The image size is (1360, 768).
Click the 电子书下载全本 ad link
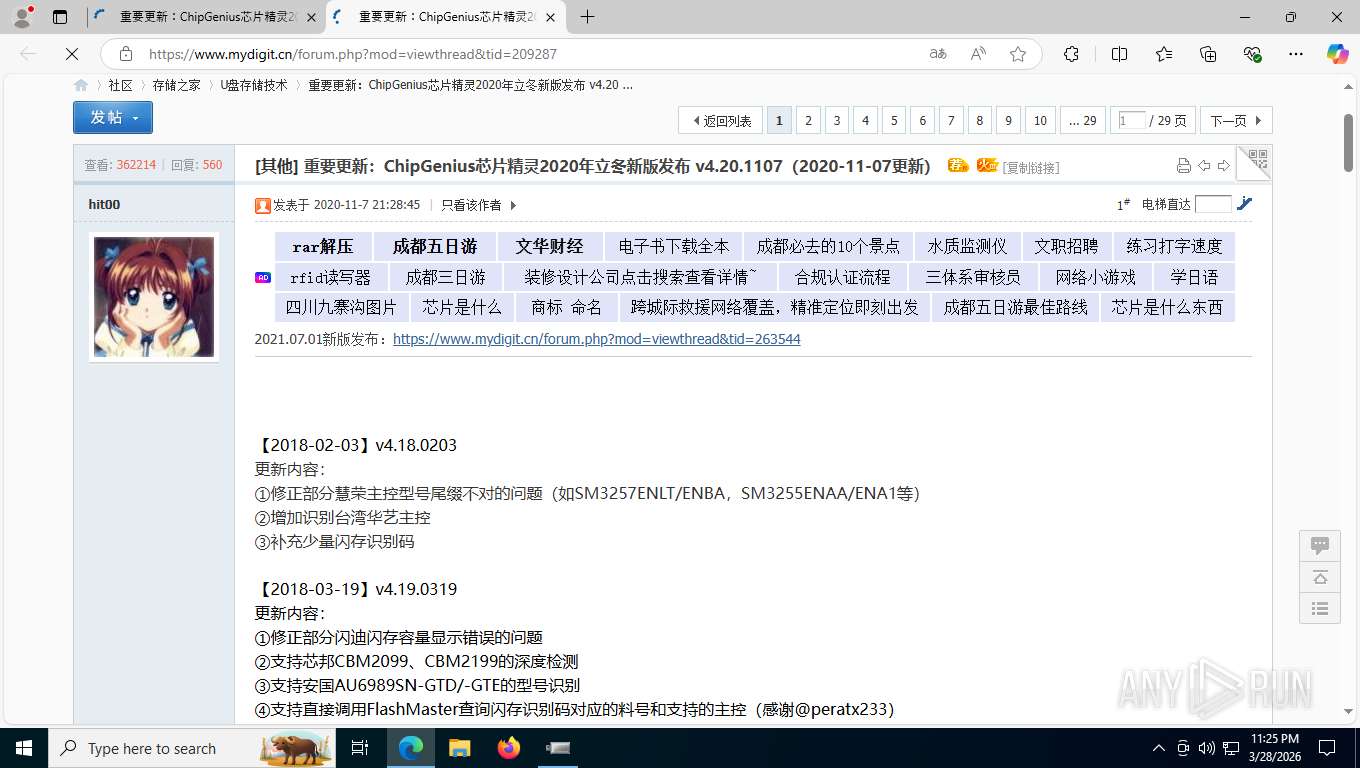(x=674, y=246)
